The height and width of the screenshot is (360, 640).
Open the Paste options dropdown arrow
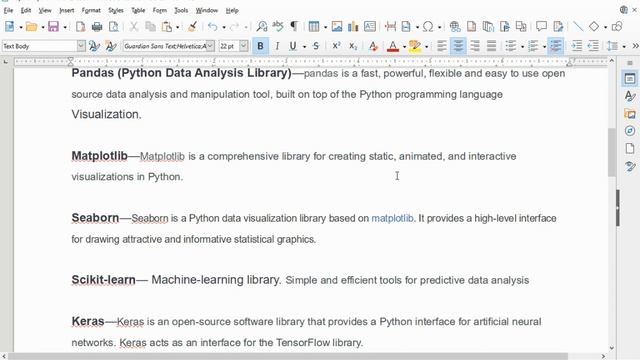click(177, 27)
